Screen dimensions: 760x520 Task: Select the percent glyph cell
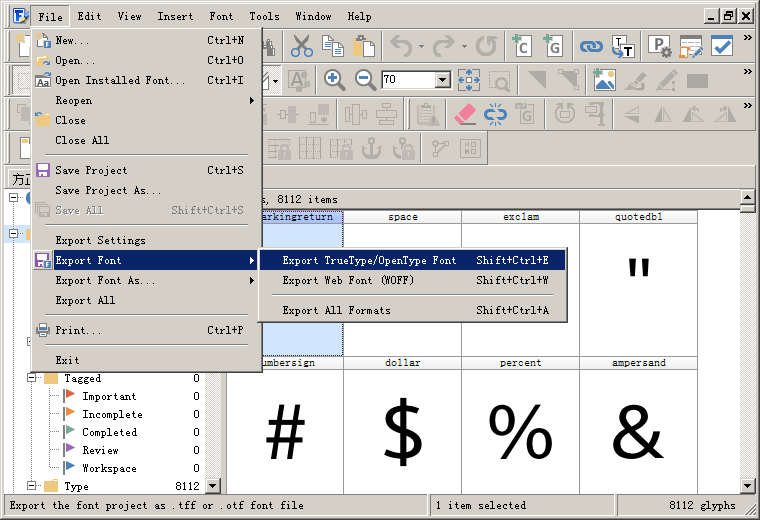(521, 425)
